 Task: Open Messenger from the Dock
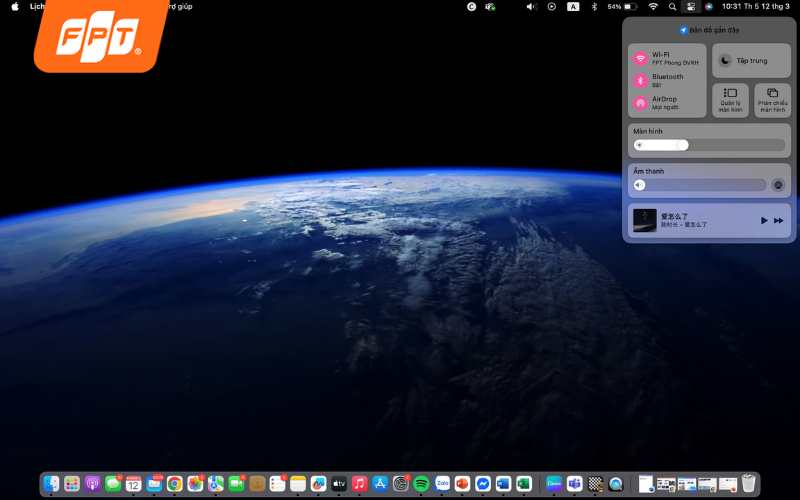(482, 483)
